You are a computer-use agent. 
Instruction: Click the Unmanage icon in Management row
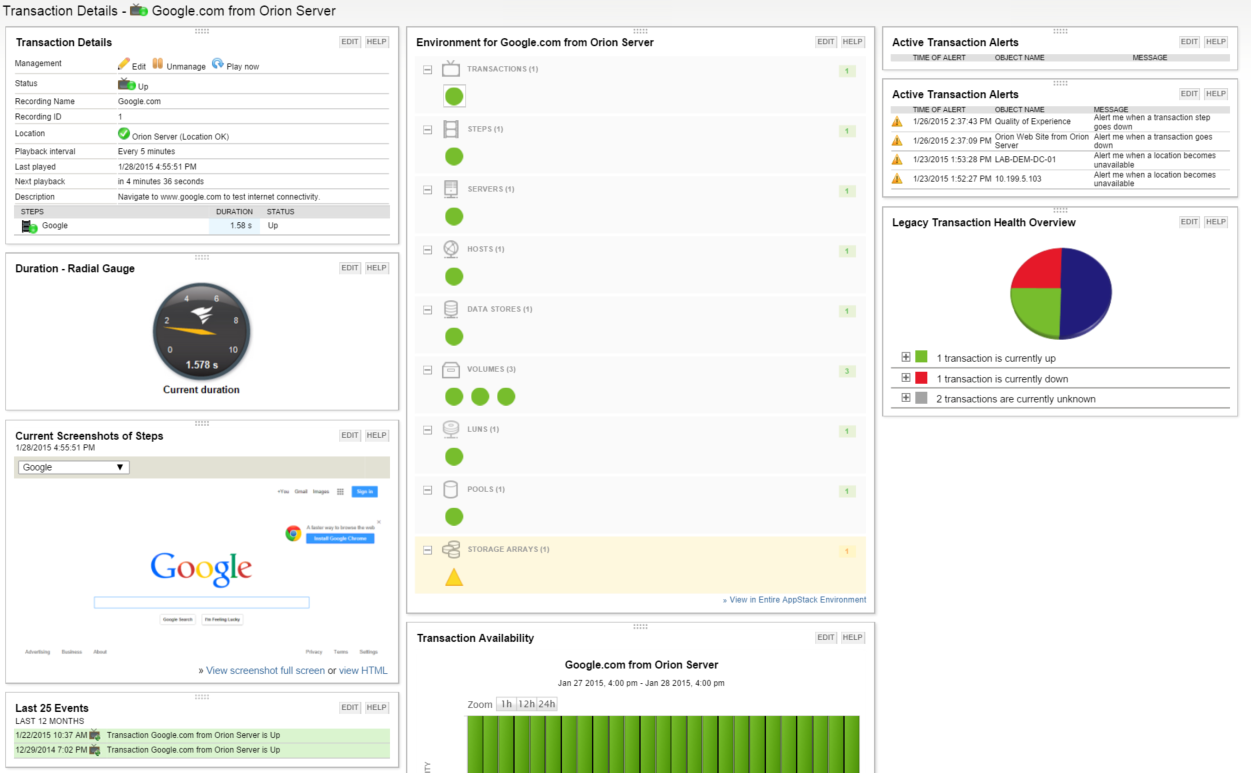tap(158, 64)
